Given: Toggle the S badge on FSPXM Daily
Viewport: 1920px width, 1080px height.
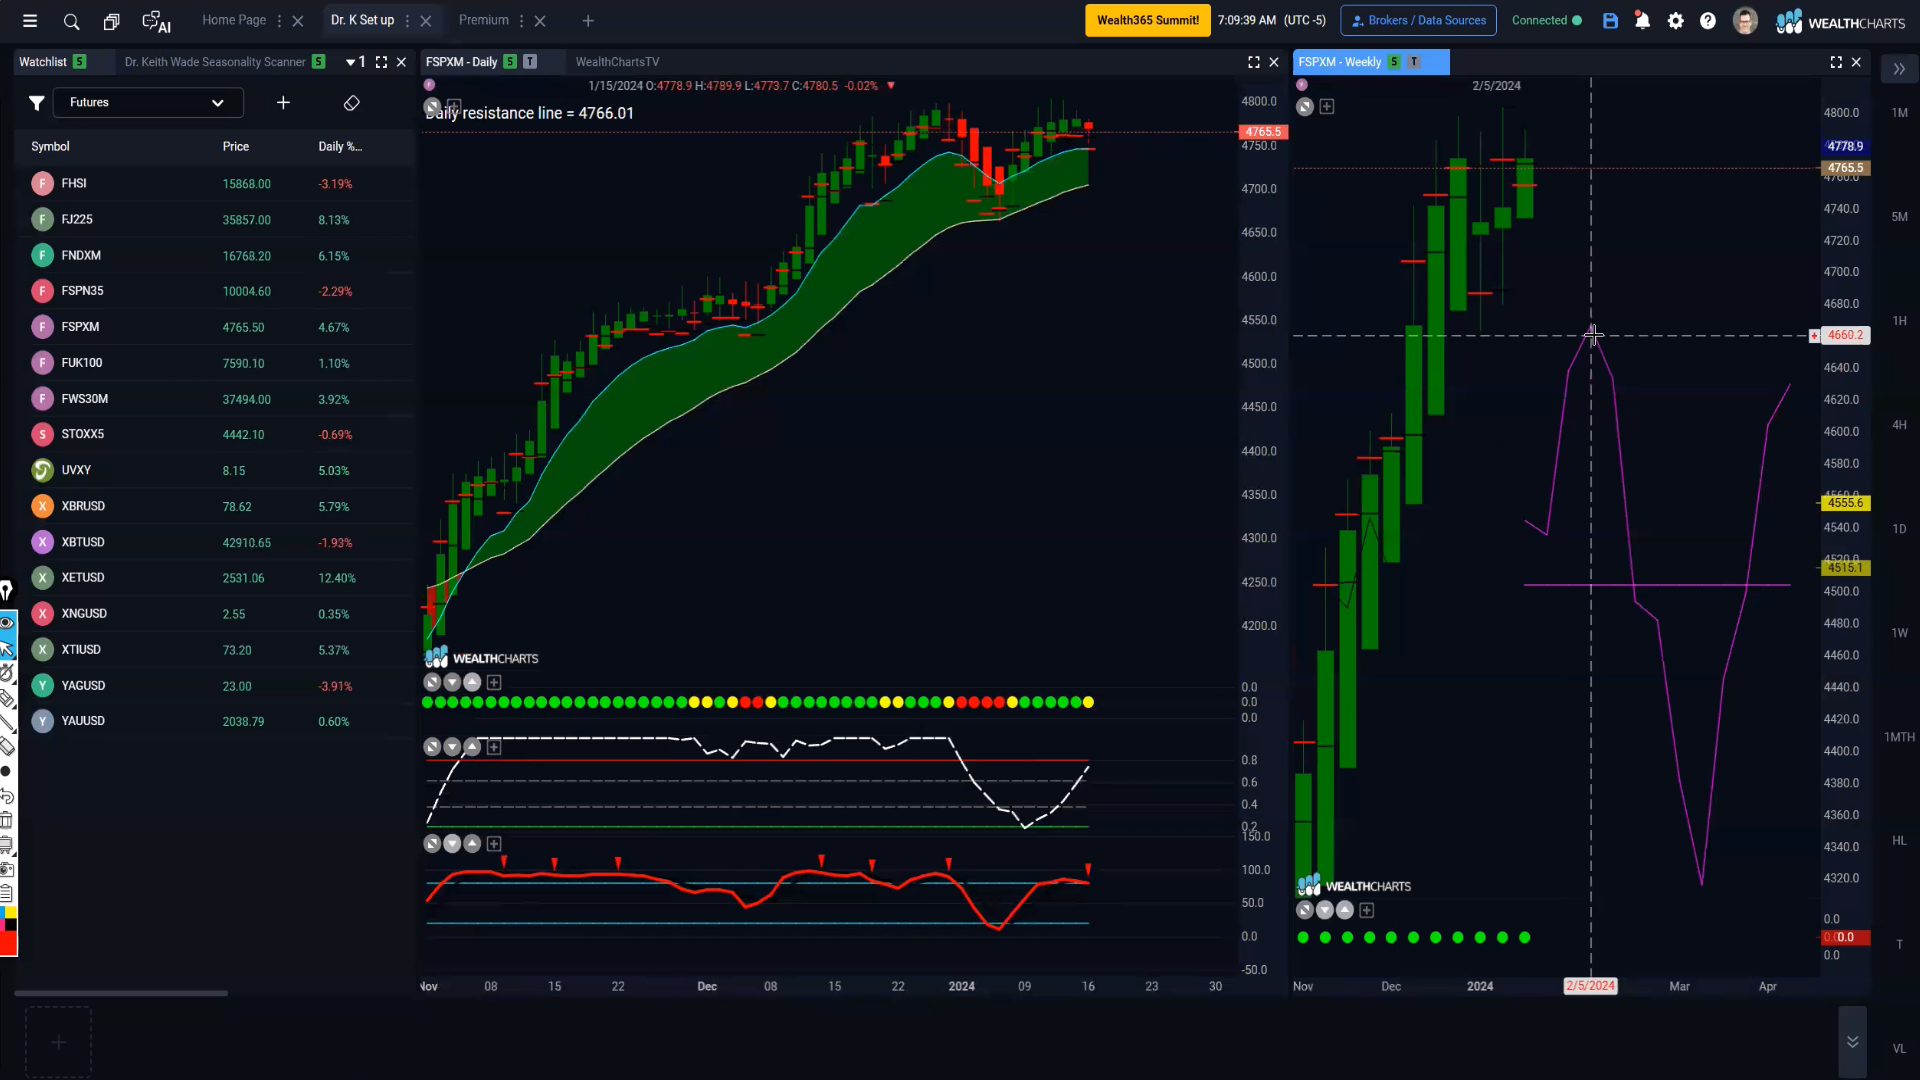Looking at the screenshot, I should [510, 62].
